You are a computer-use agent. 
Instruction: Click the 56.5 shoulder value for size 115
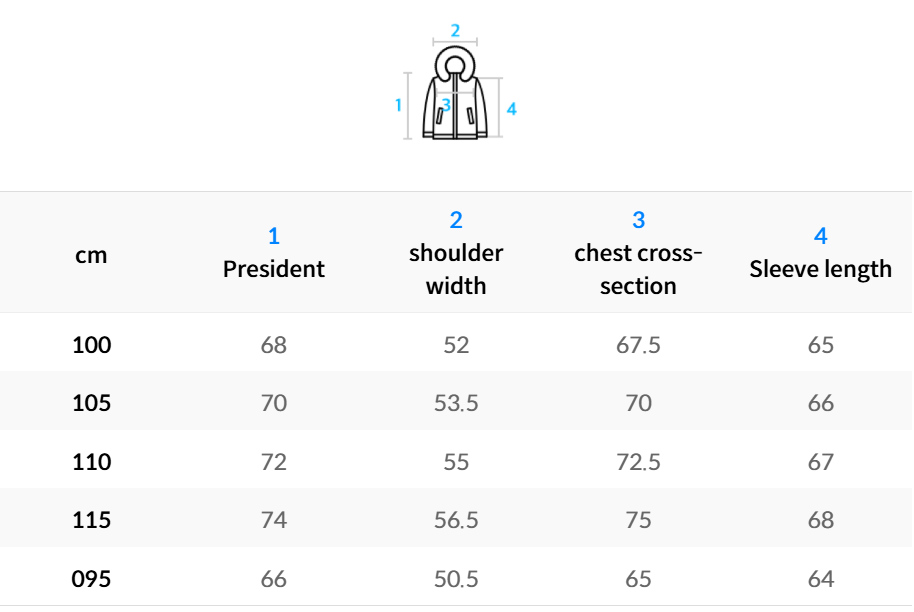pyautogui.click(x=456, y=520)
